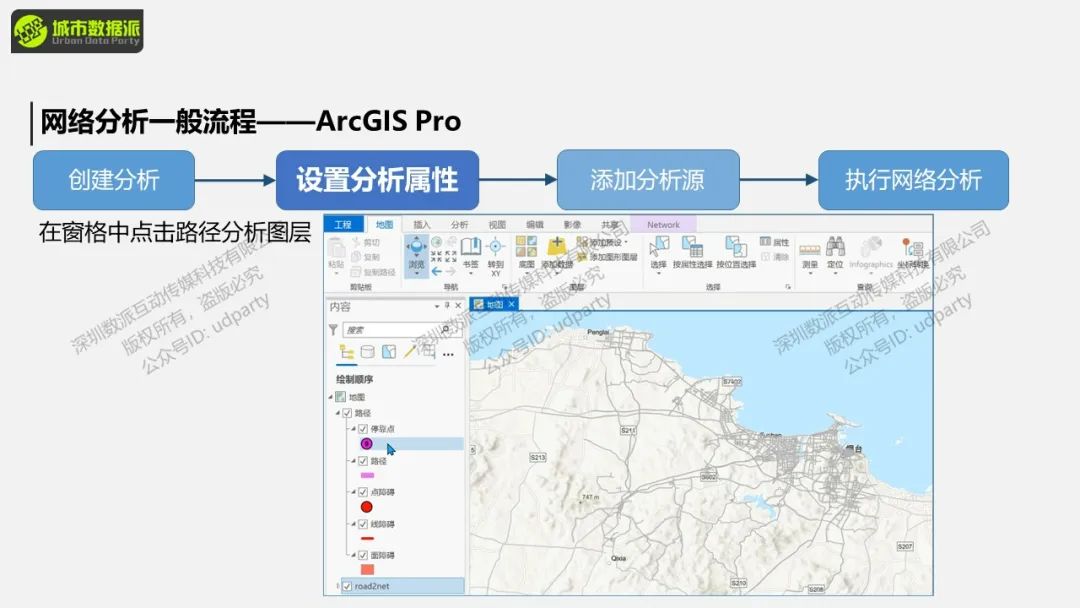Click the 定位 (Locate) binoculars icon
Image resolution: width=1080 pixels, height=608 pixels.
[x=835, y=246]
